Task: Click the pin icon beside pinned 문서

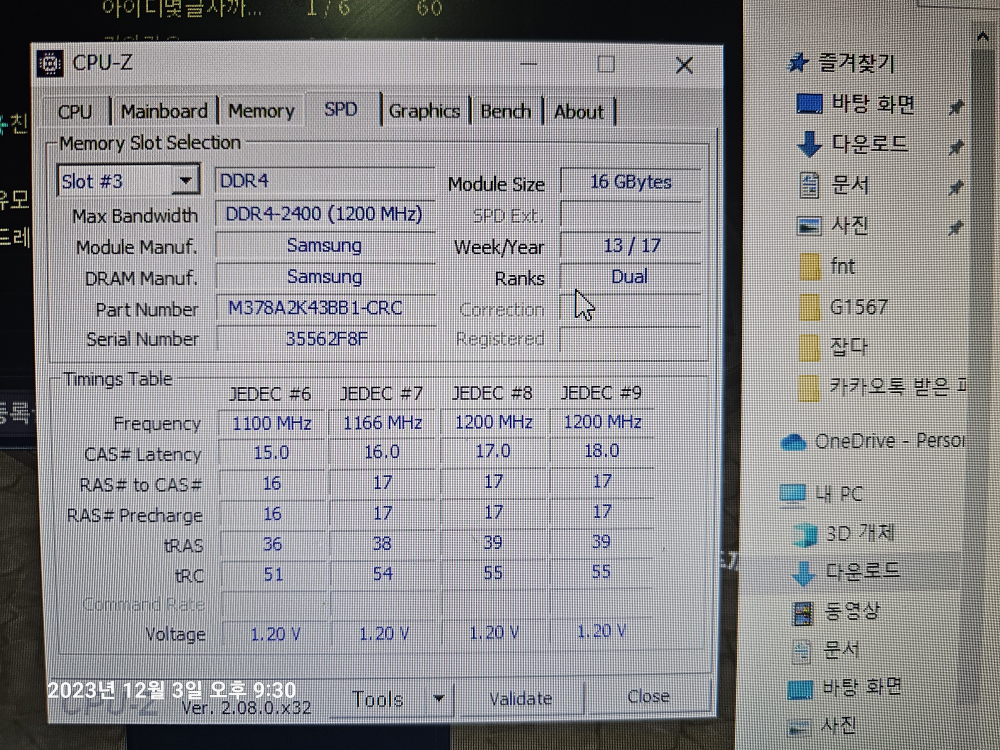Action: 955,188
